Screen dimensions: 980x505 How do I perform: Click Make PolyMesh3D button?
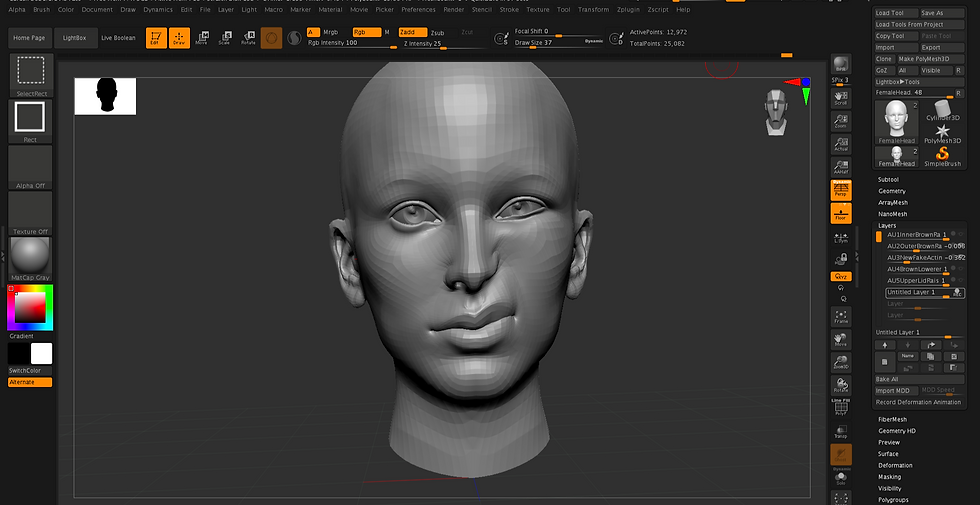point(930,59)
